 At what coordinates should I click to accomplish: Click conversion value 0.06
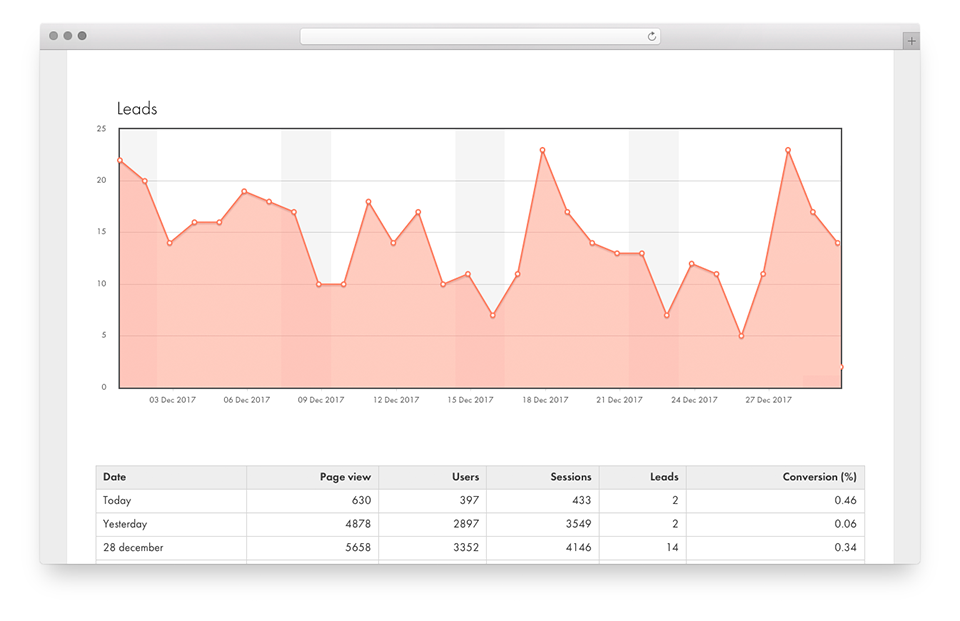846,524
